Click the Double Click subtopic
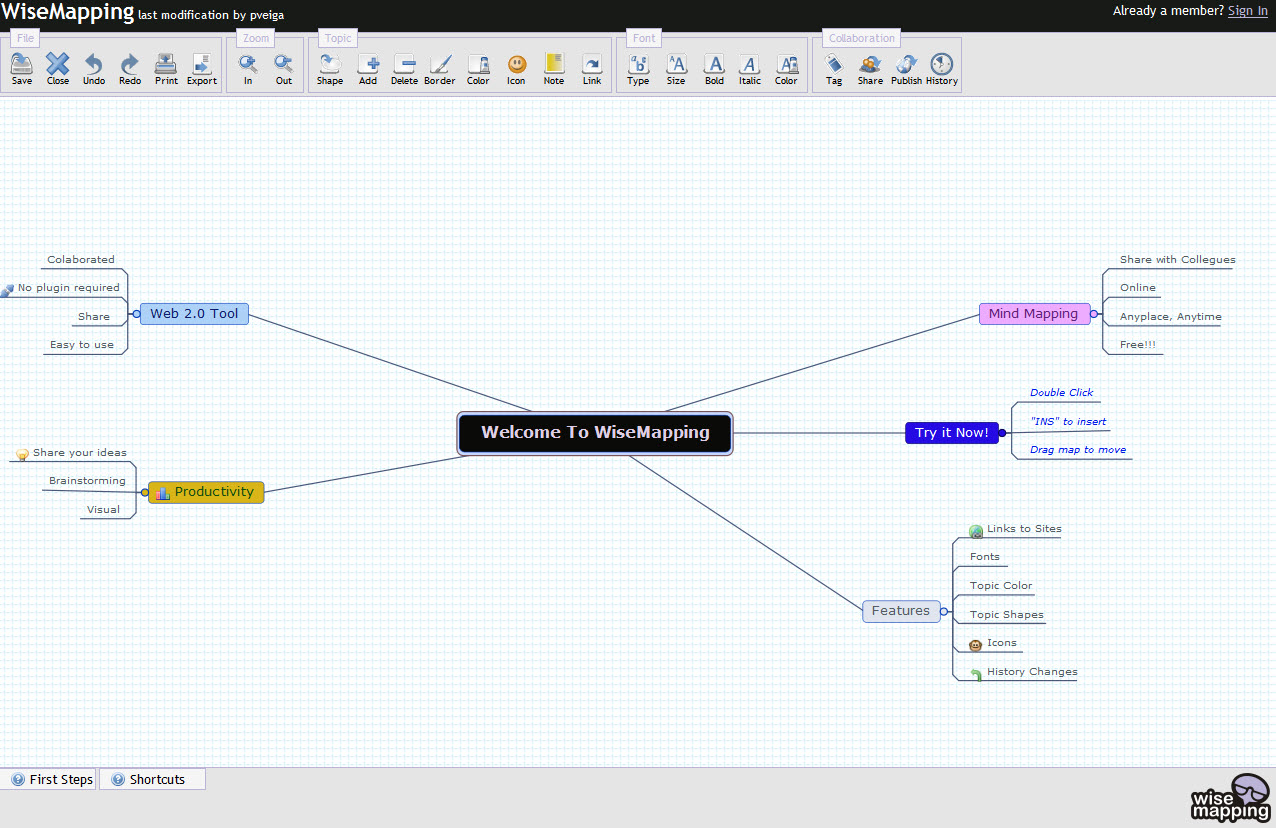Screen dimensions: 1276x828 [x=1062, y=392]
